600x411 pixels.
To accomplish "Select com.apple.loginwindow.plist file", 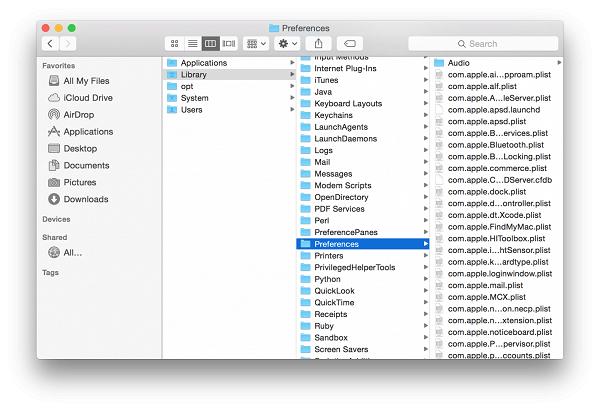I will [497, 274].
